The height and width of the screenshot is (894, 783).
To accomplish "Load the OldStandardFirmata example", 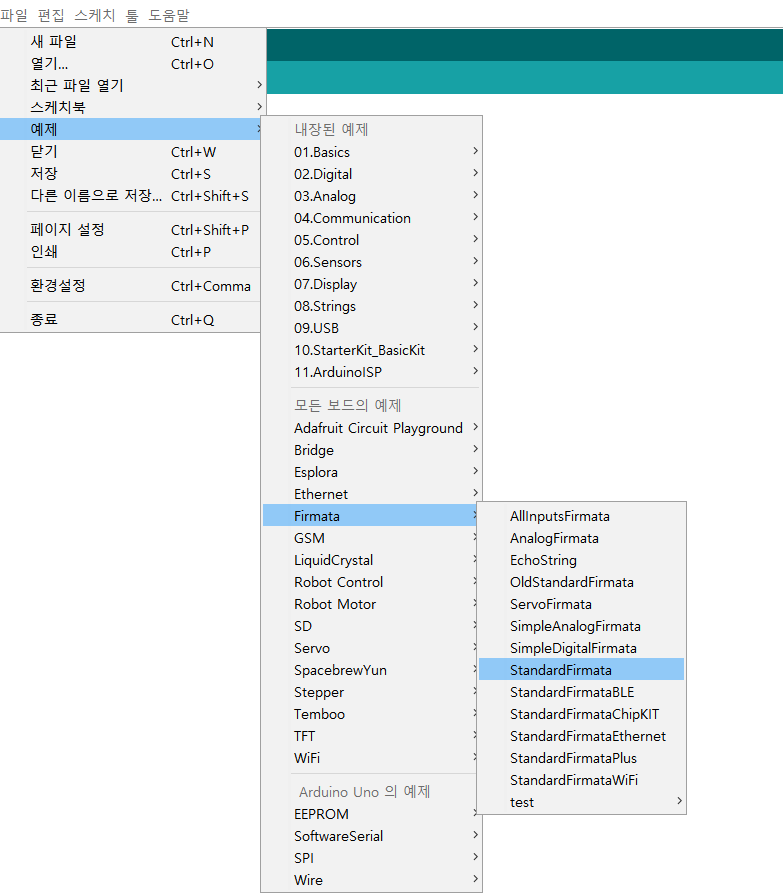I will [x=581, y=582].
